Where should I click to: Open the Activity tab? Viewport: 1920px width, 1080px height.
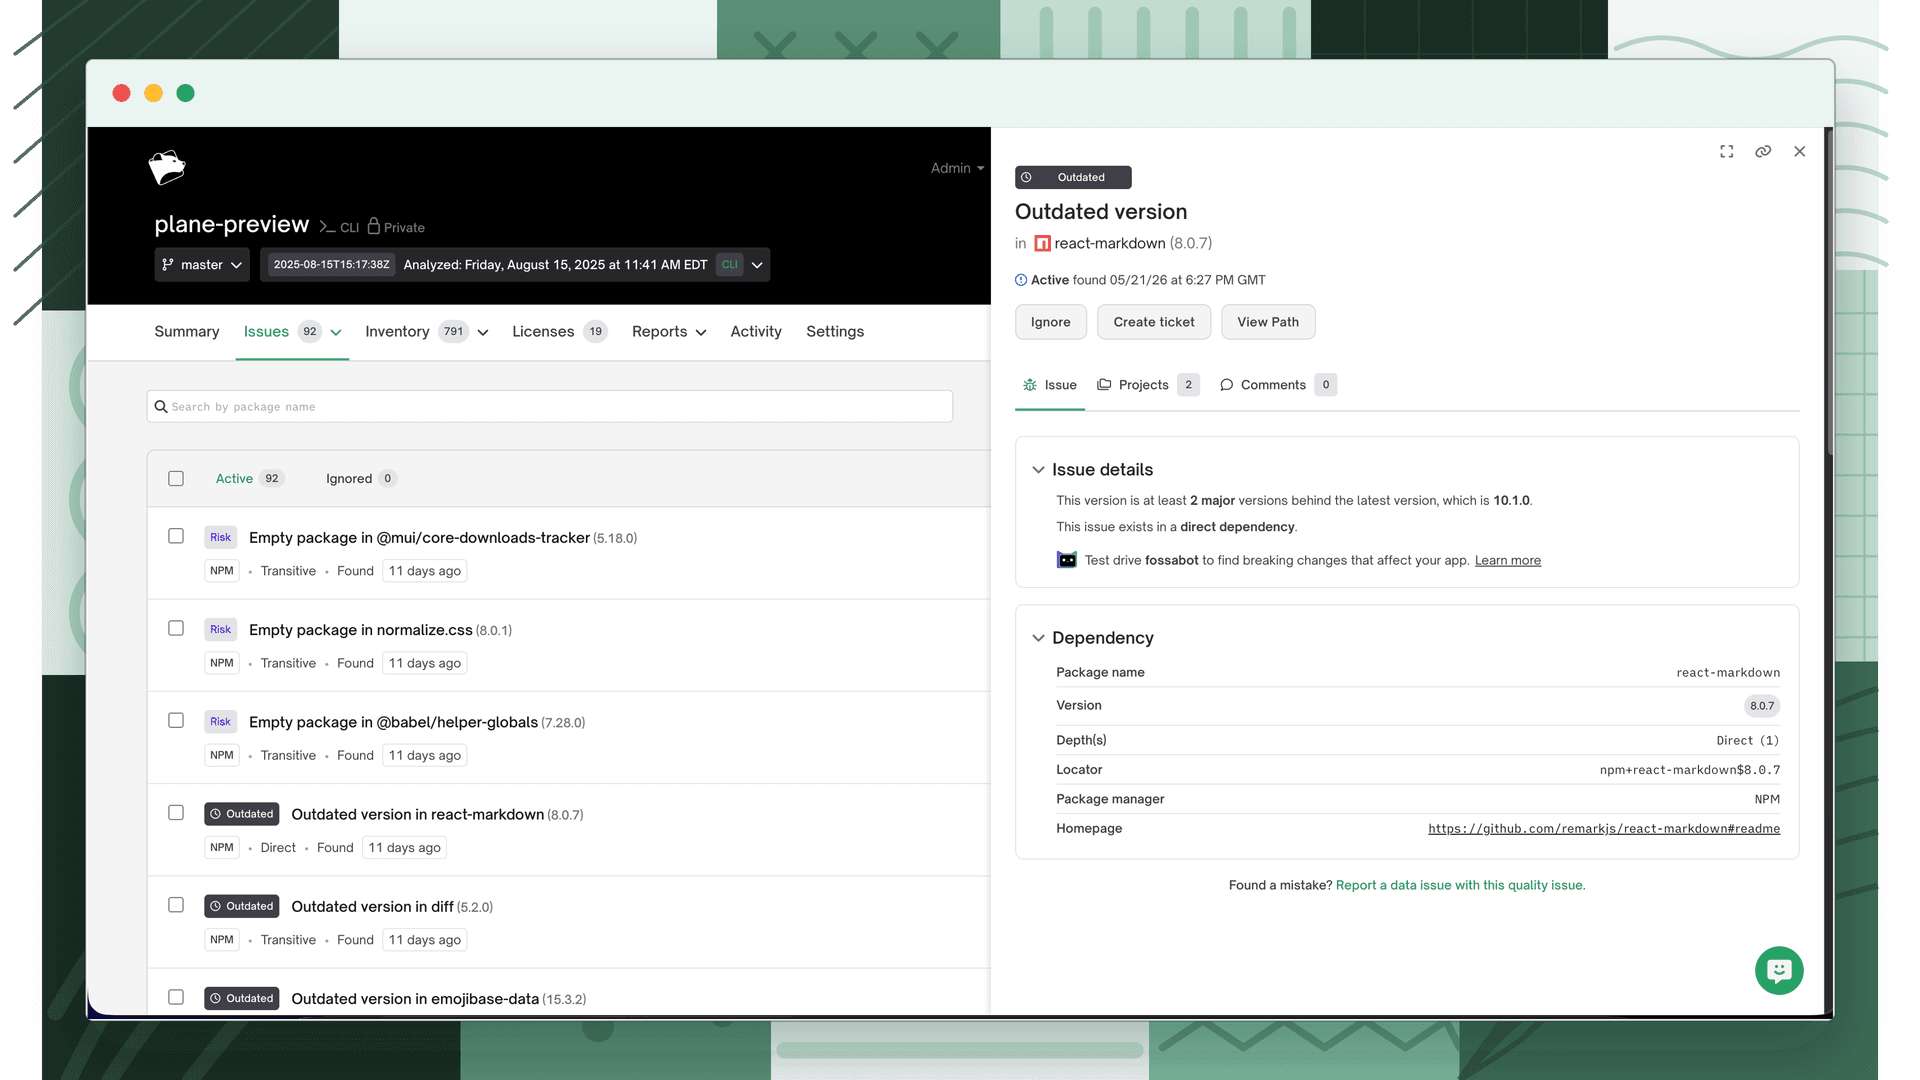756,332
